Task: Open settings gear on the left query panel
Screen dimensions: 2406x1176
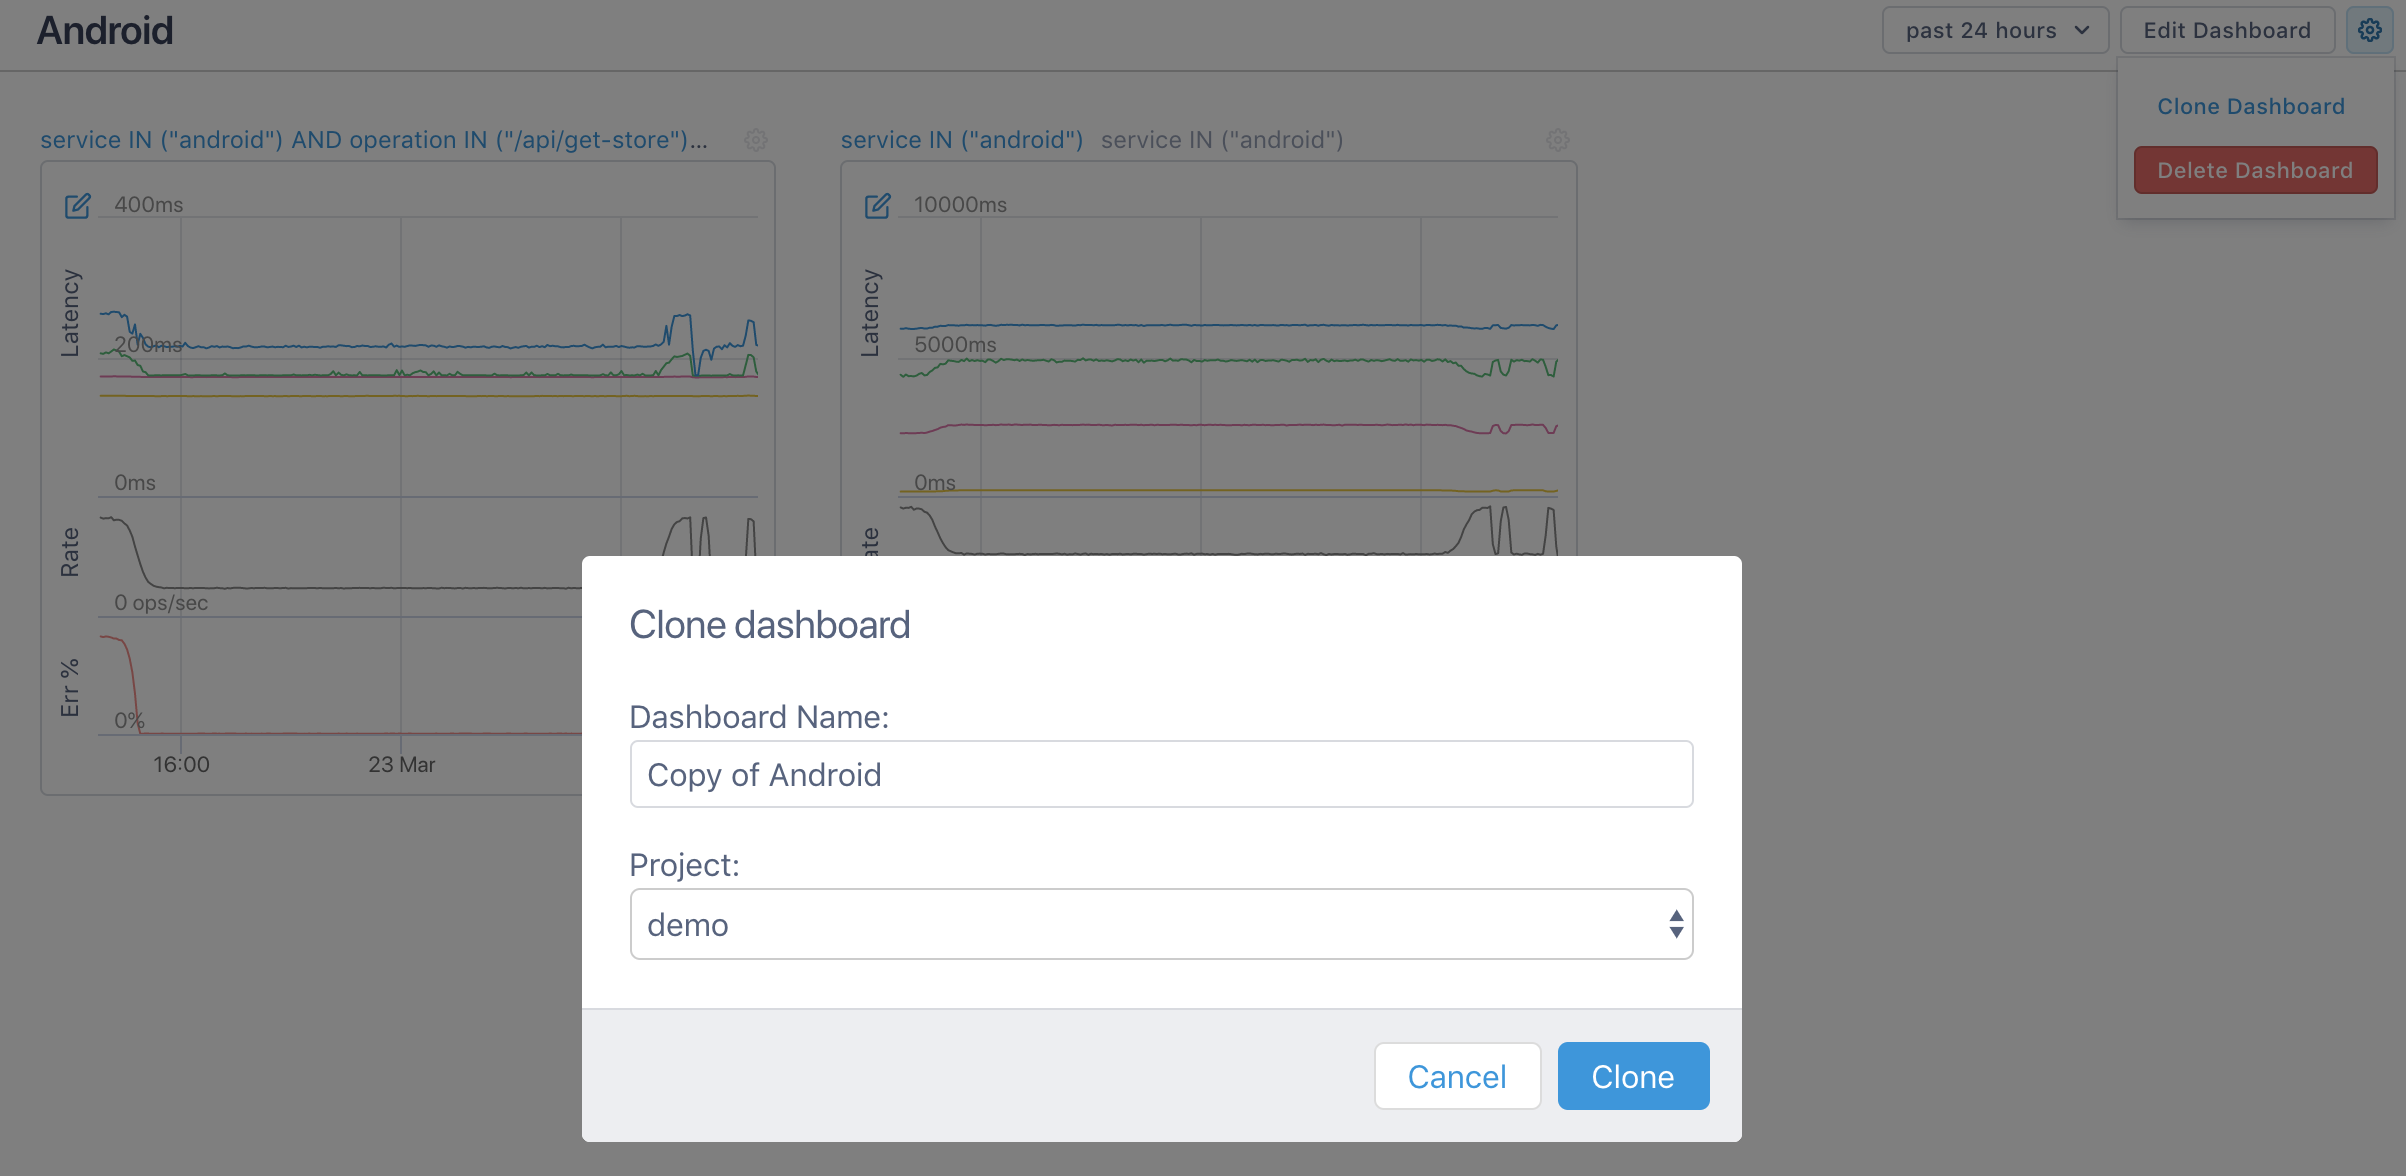Action: [757, 140]
